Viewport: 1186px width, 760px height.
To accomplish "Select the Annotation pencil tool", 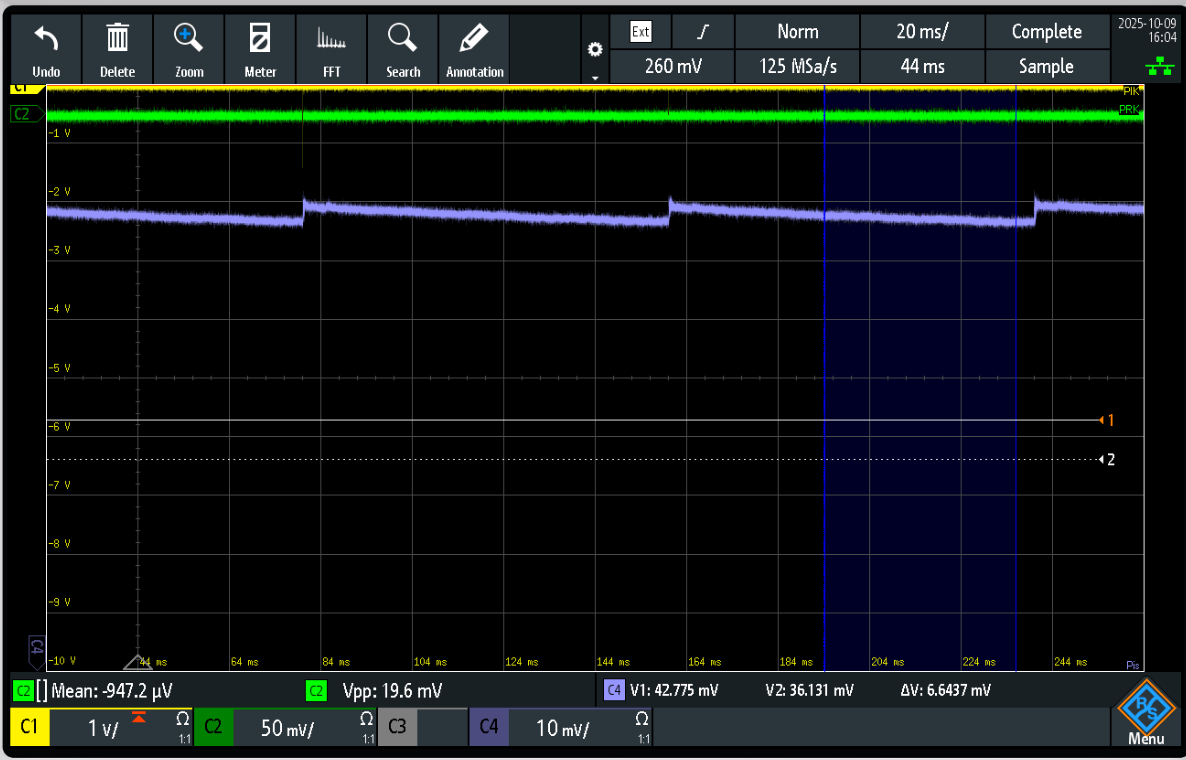I will coord(475,40).
